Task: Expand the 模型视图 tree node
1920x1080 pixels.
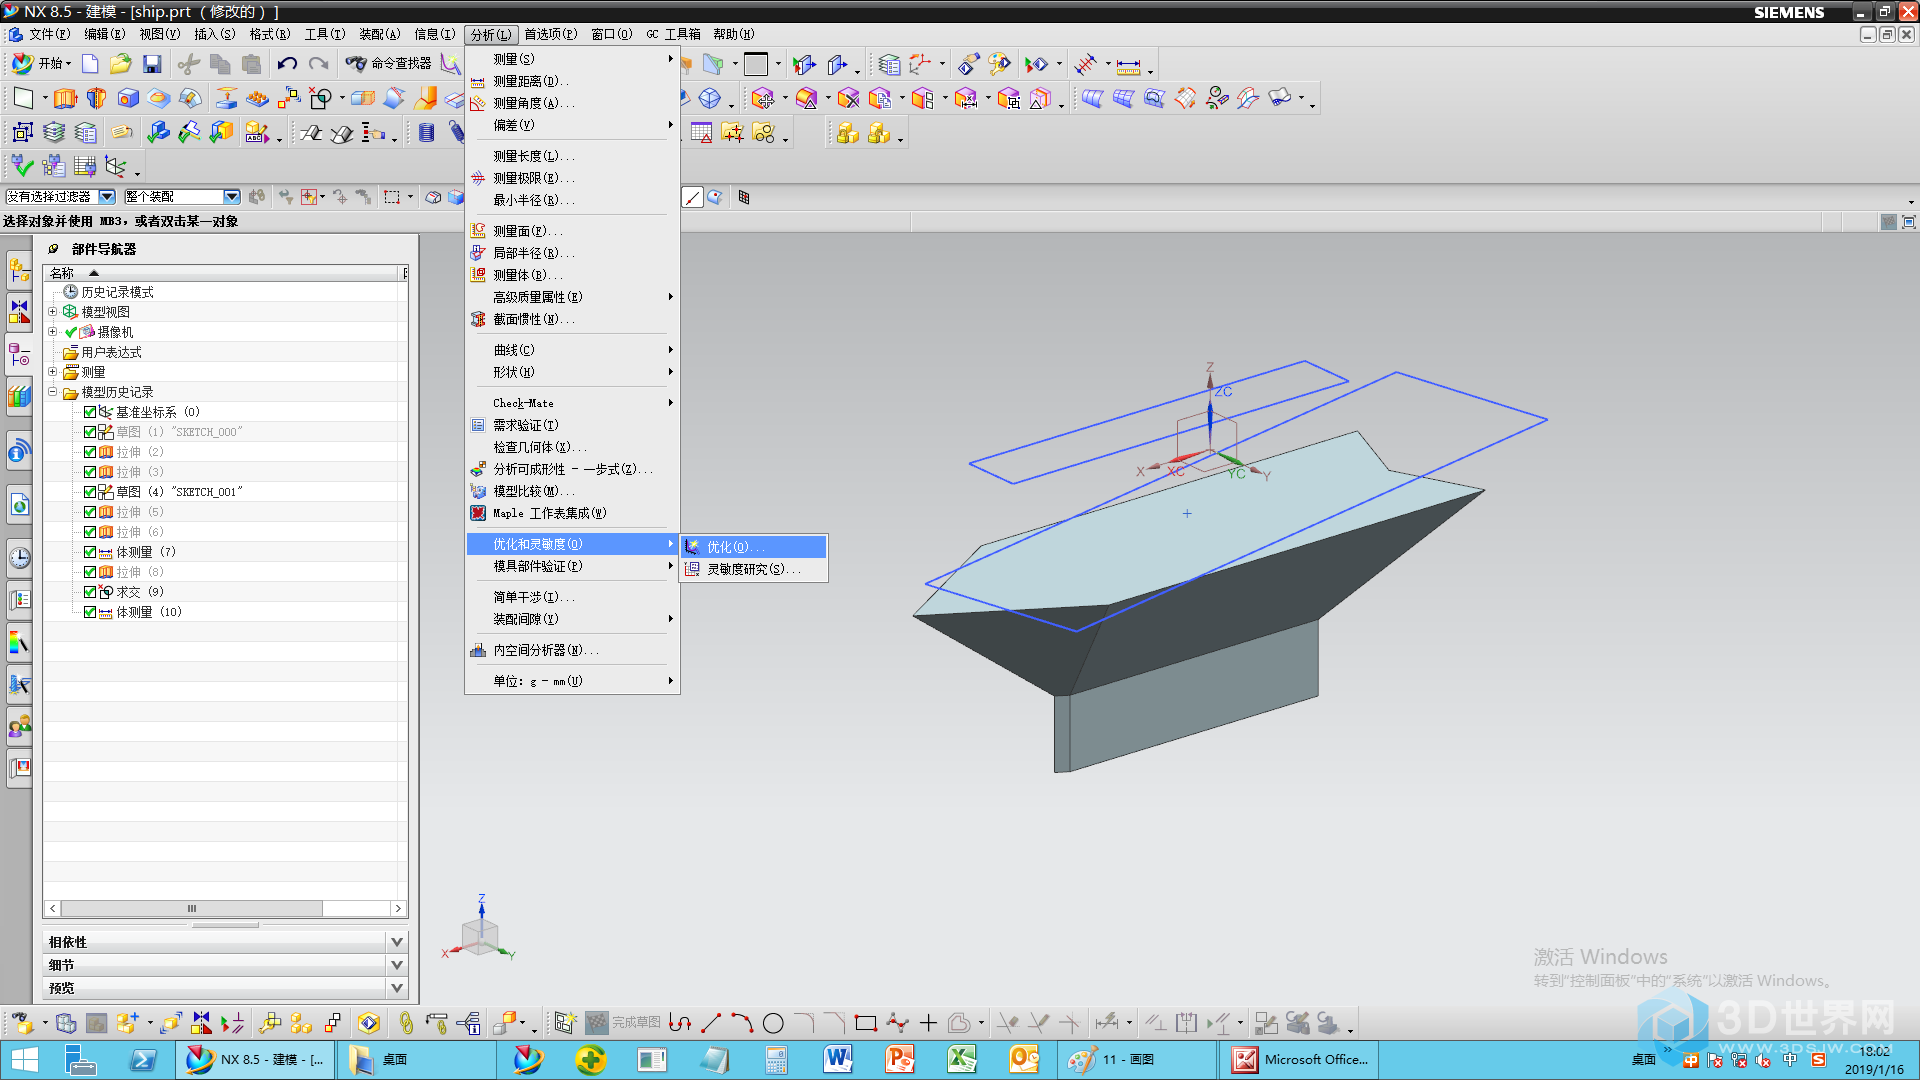Action: [x=53, y=312]
